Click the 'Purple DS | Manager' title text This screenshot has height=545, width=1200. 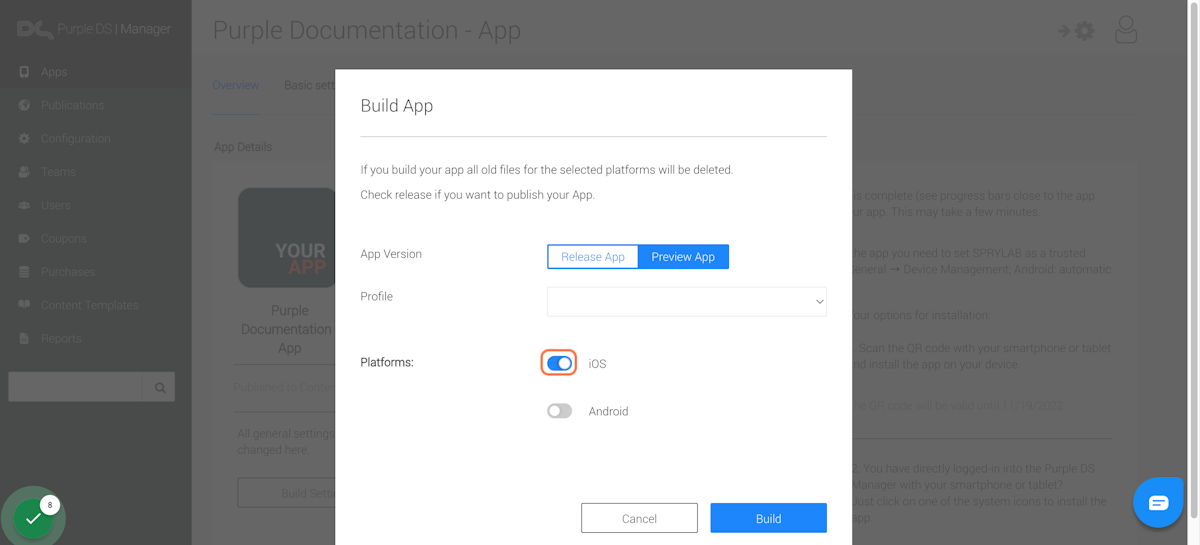click(x=114, y=29)
